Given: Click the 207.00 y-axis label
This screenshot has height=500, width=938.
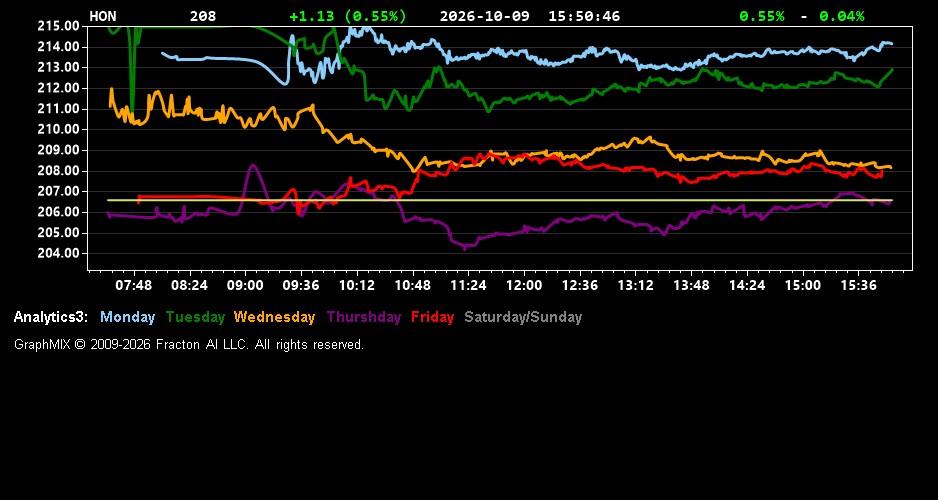Looking at the screenshot, I should pos(59,191).
